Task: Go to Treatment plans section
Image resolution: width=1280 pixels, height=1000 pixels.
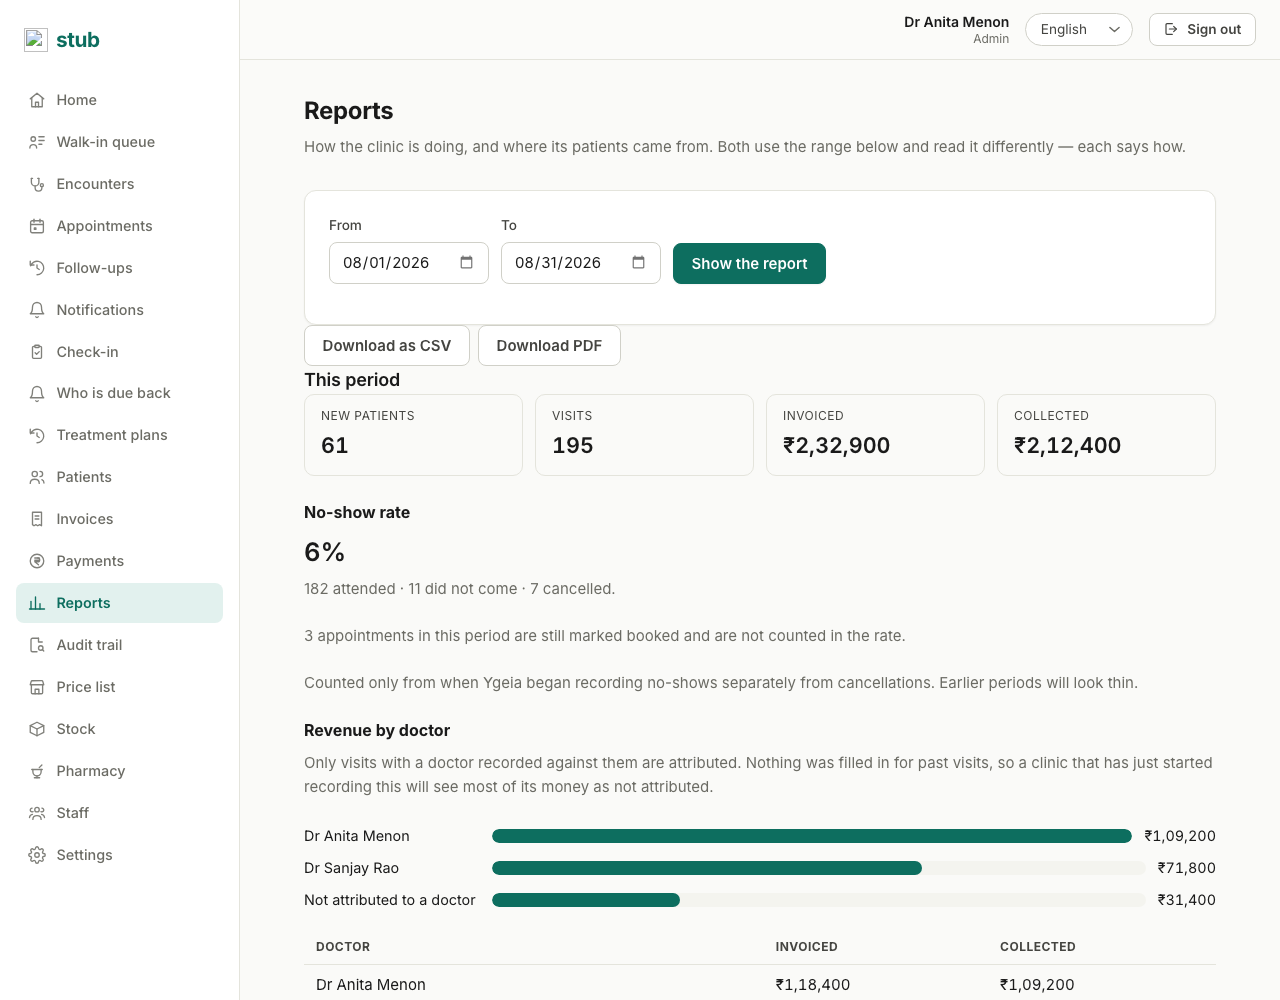Action: pos(119,435)
